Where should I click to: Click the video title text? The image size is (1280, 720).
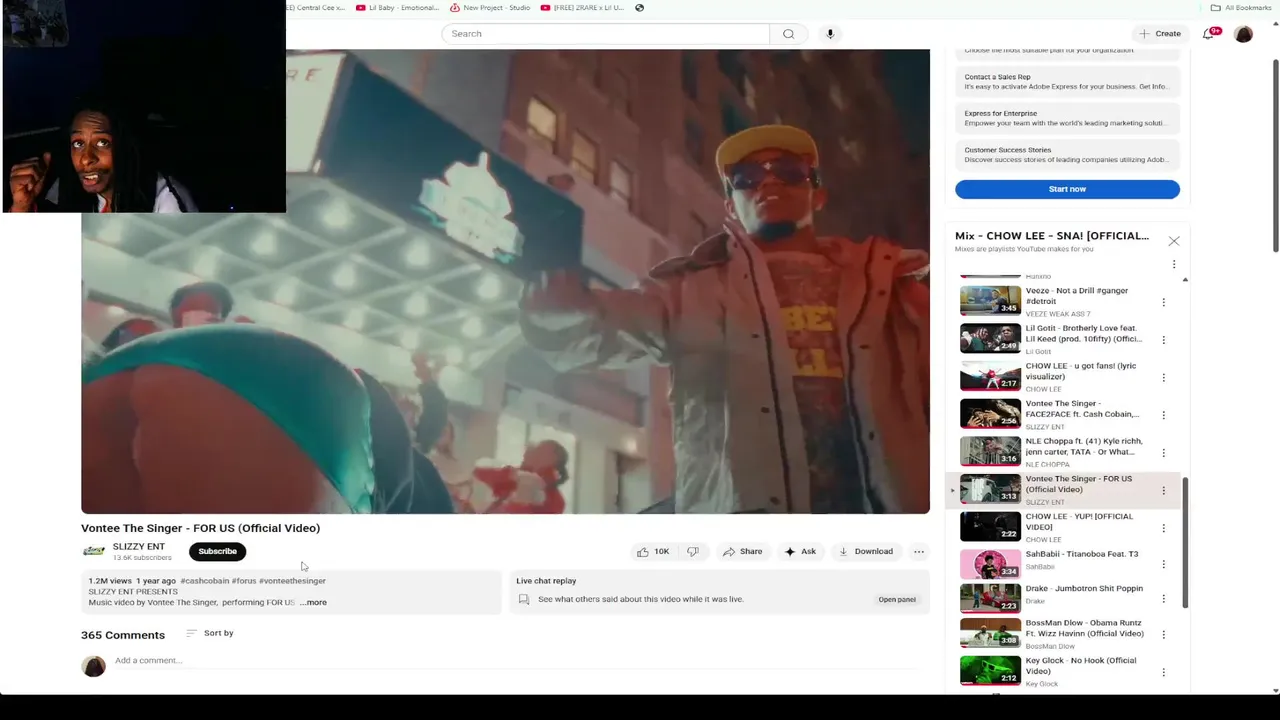tap(200, 528)
